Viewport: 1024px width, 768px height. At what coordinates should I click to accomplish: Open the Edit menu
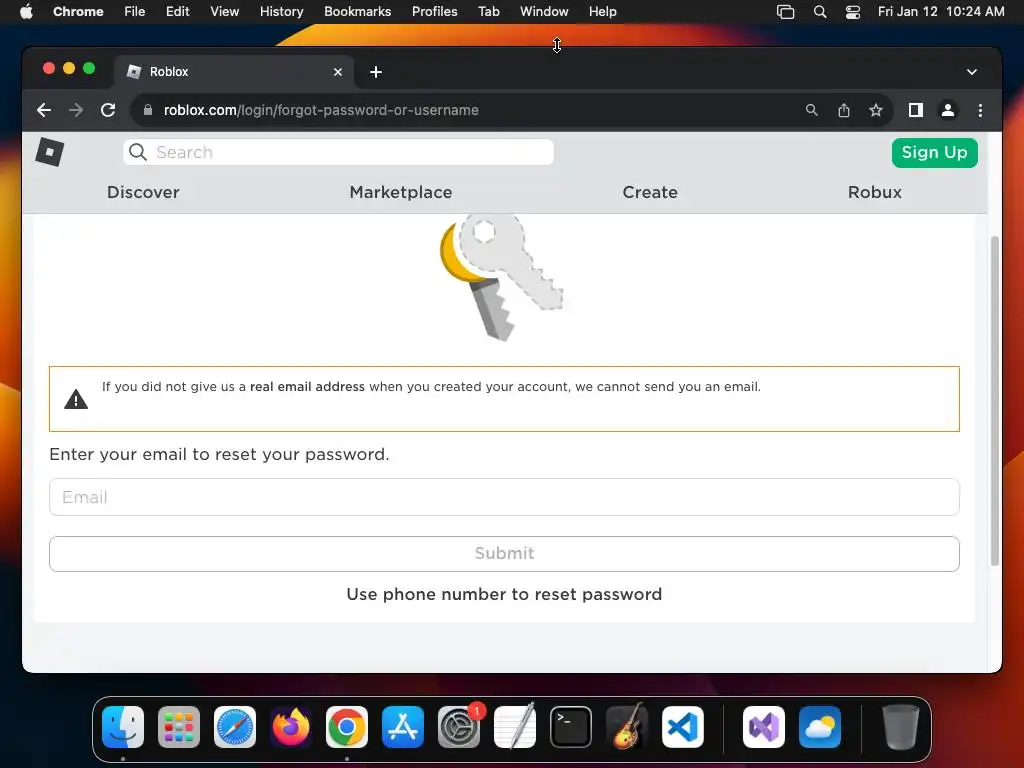pyautogui.click(x=177, y=12)
